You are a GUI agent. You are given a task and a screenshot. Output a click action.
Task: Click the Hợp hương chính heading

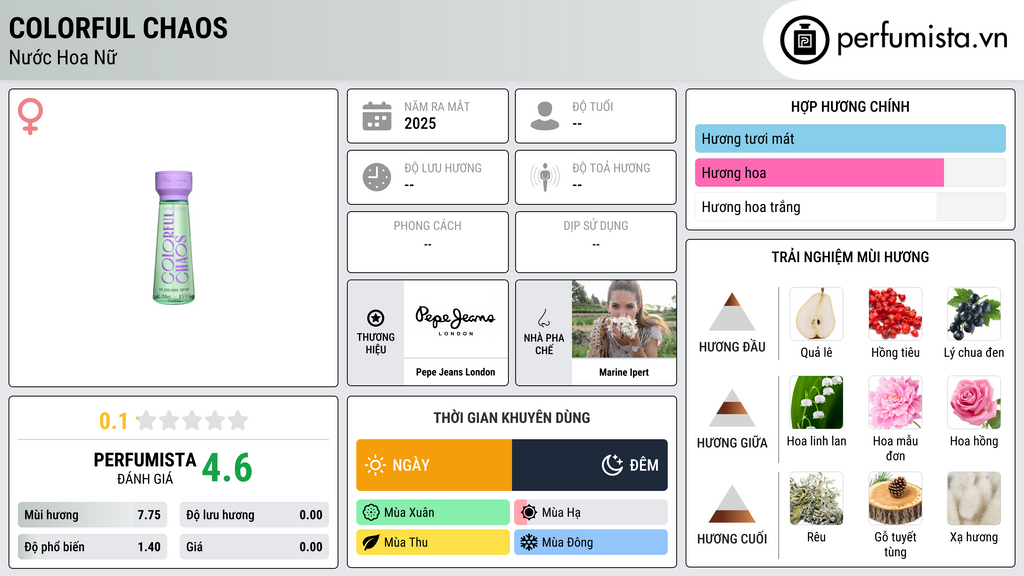click(x=850, y=106)
